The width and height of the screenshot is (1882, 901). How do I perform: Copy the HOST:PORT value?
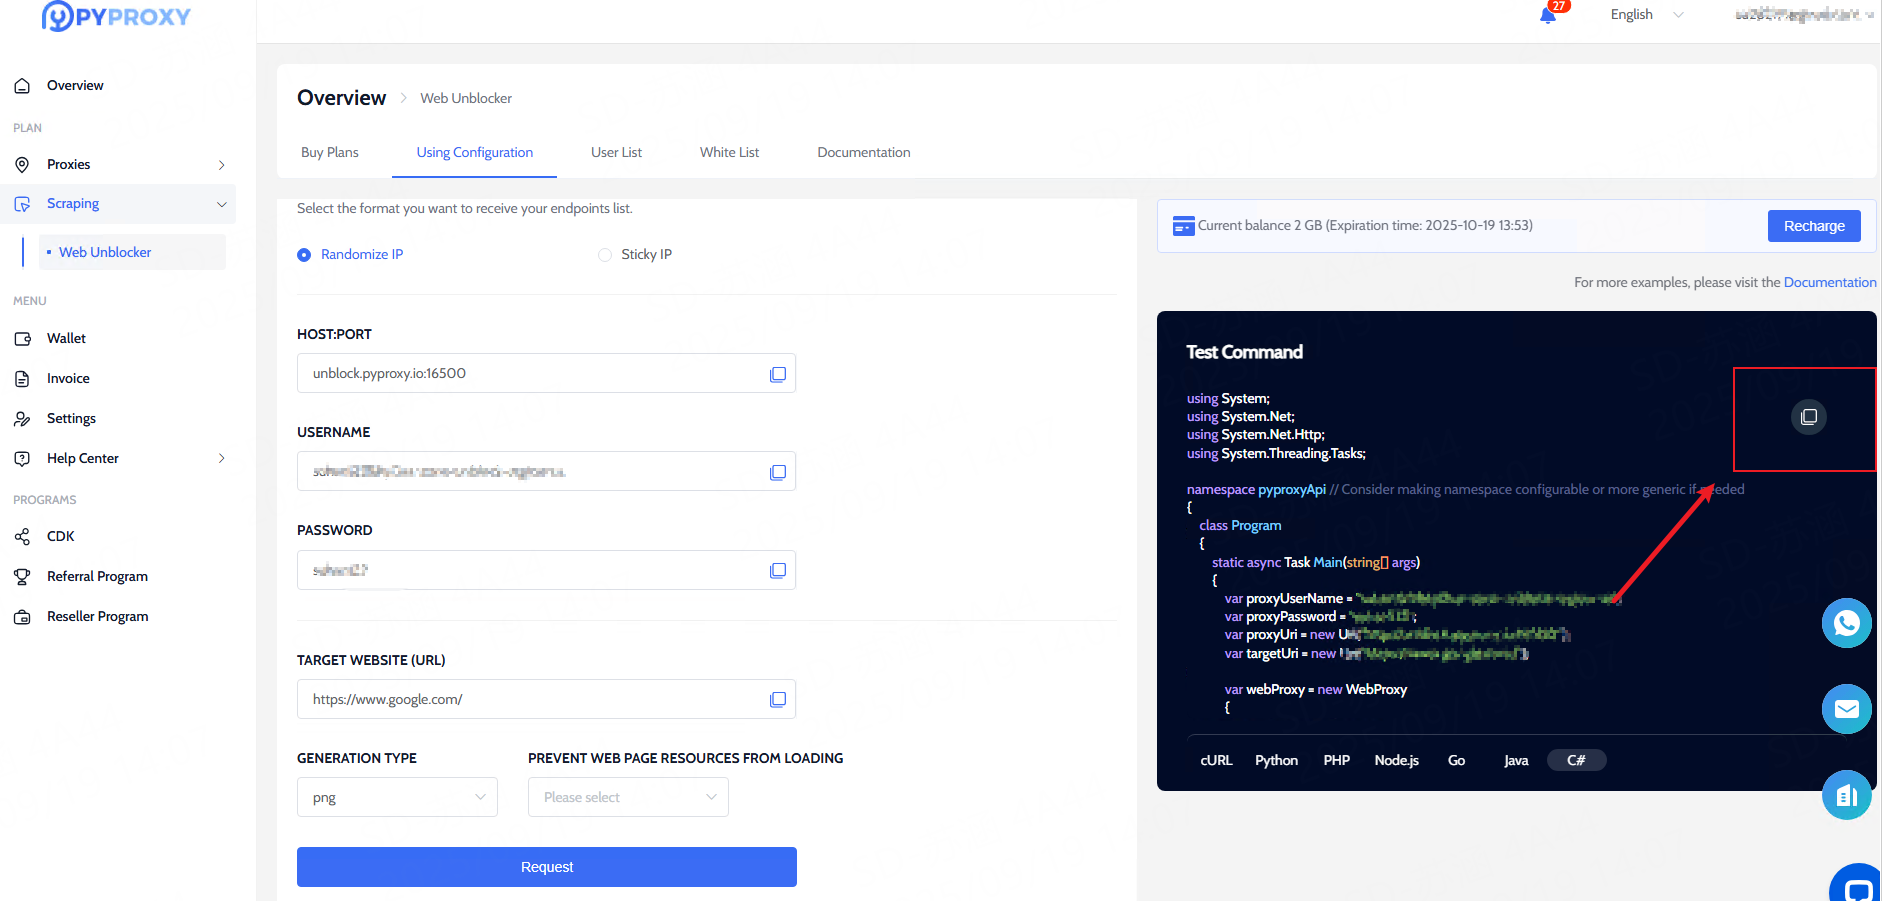[777, 374]
